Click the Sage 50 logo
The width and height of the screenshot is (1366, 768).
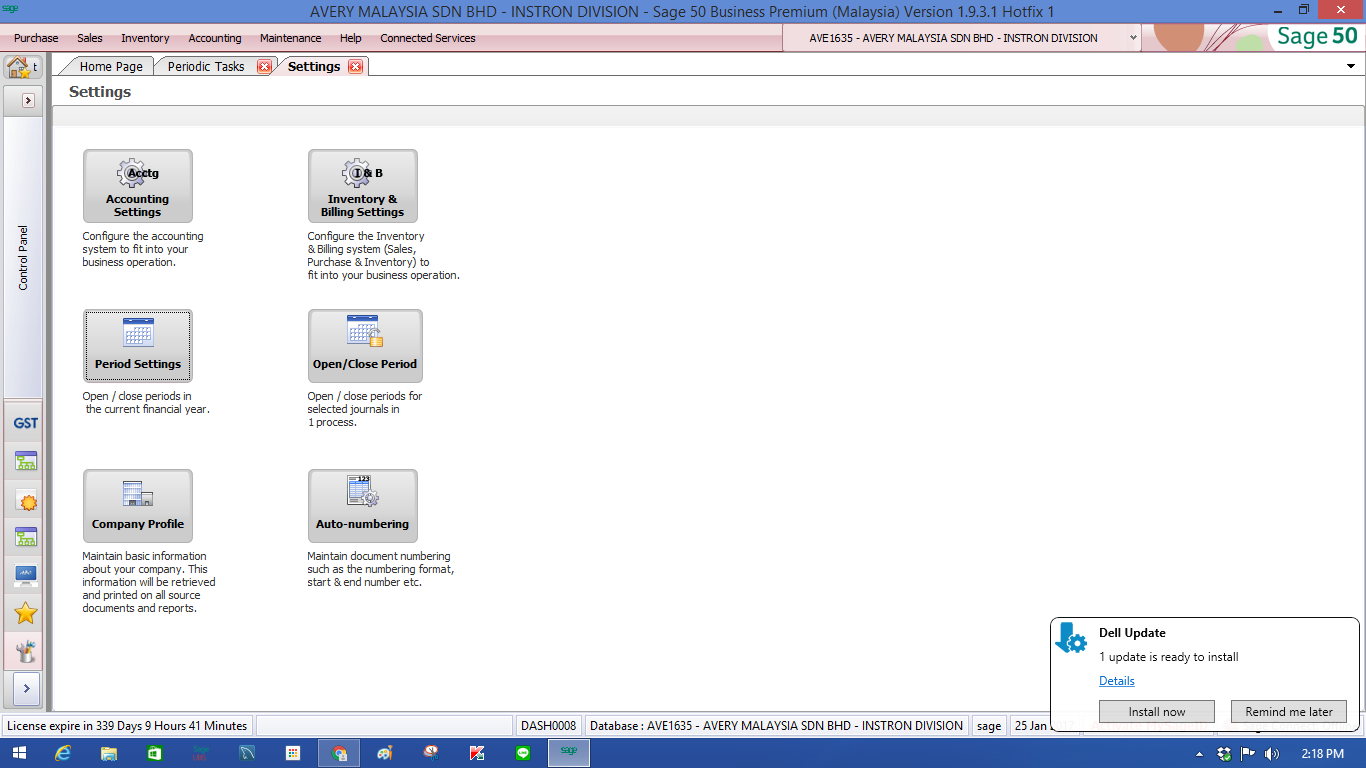pyautogui.click(x=1316, y=36)
